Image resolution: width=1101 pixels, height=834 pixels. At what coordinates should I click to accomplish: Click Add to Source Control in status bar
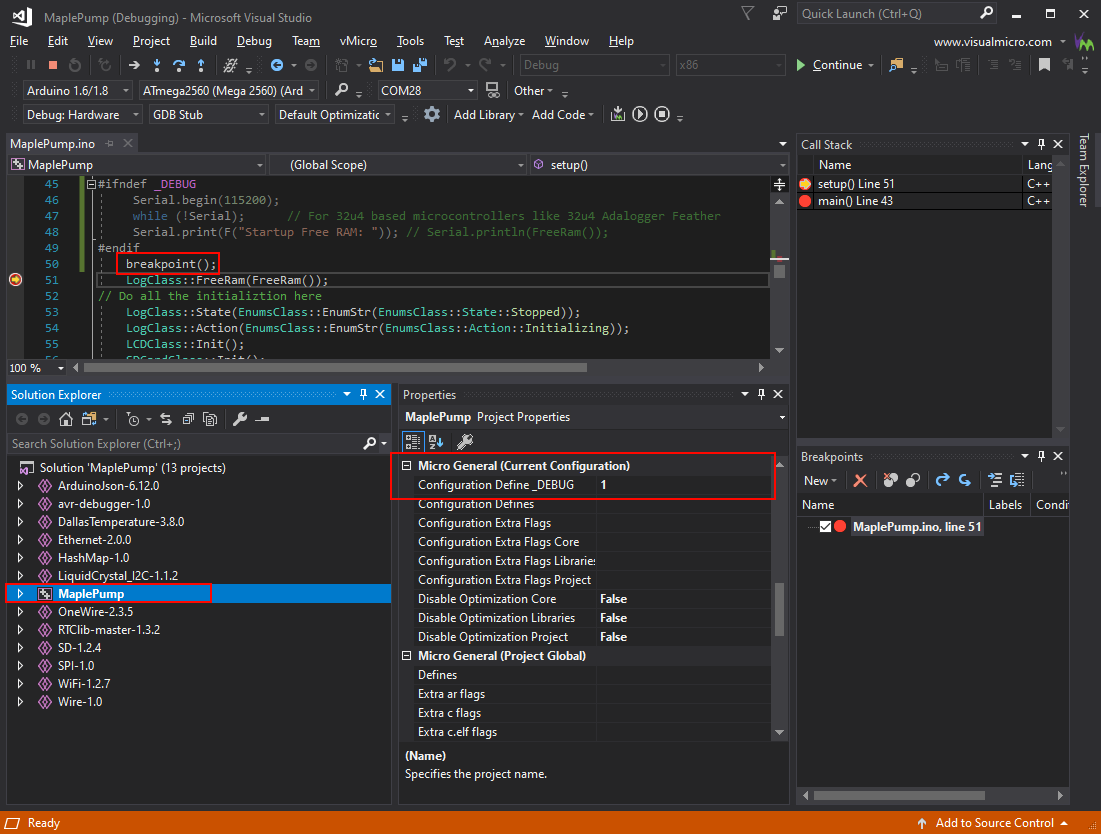[993, 823]
